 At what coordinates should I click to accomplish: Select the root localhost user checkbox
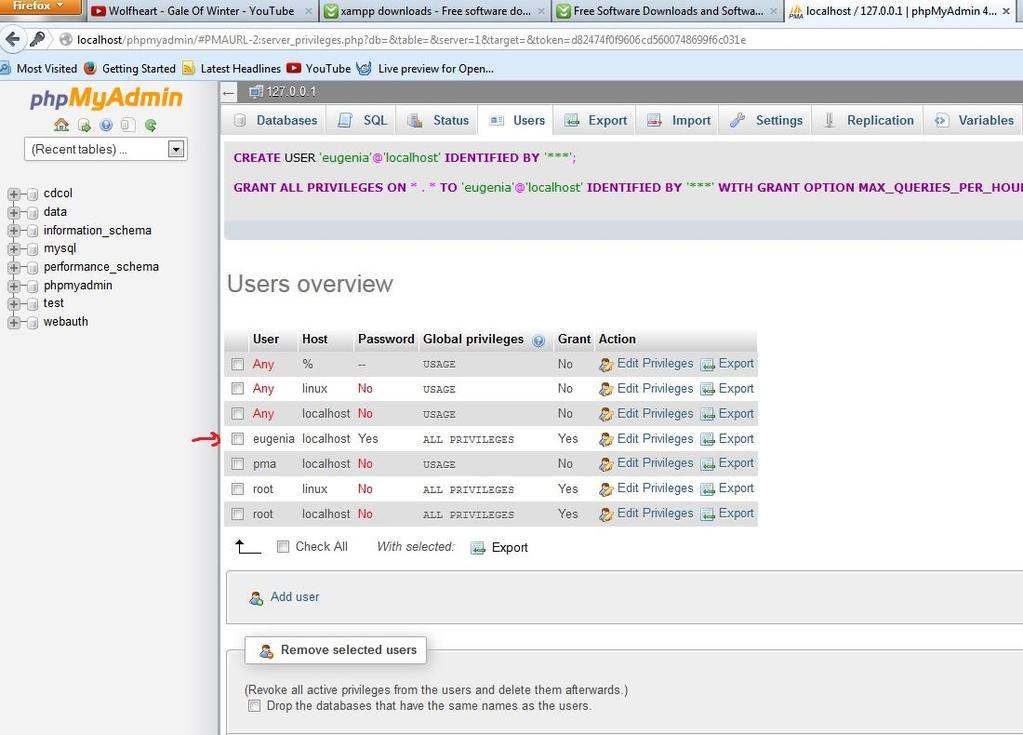tap(237, 514)
